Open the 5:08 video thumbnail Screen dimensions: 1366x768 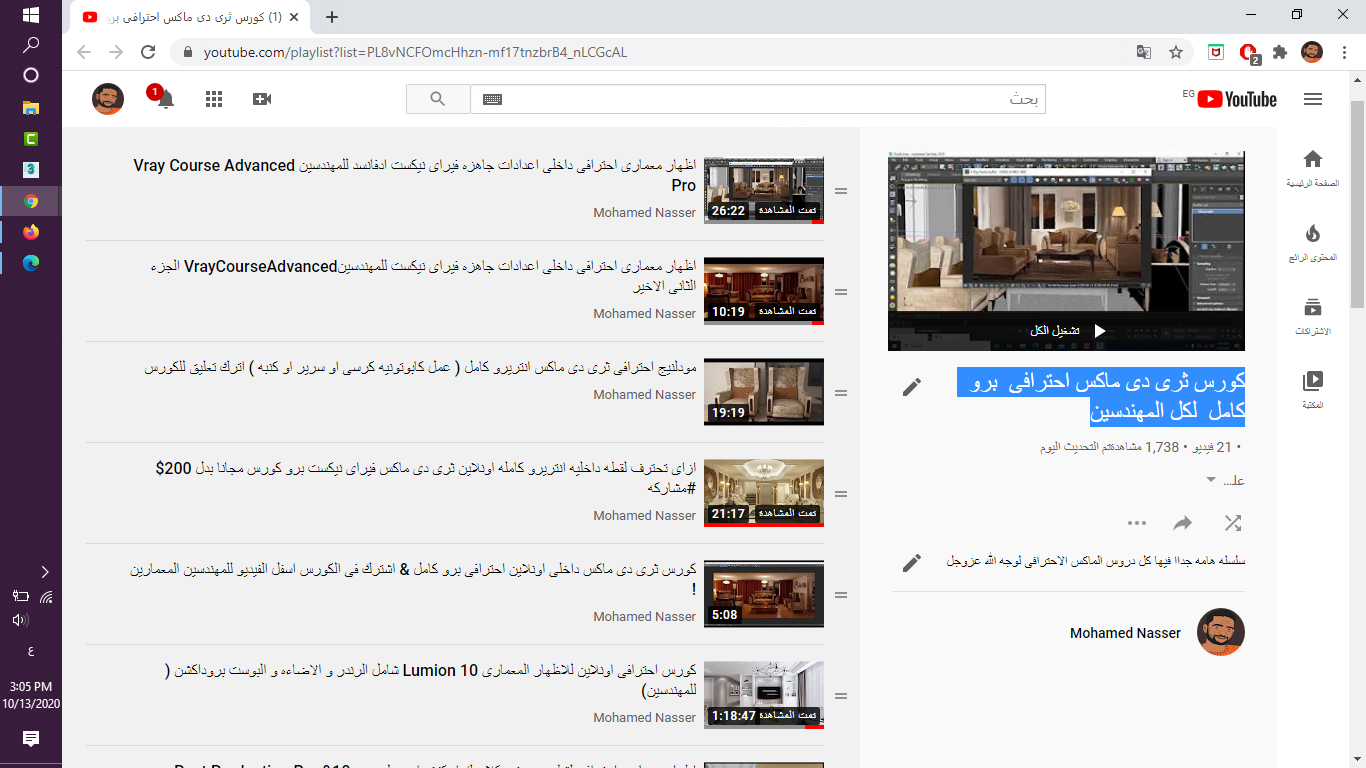pyautogui.click(x=764, y=594)
